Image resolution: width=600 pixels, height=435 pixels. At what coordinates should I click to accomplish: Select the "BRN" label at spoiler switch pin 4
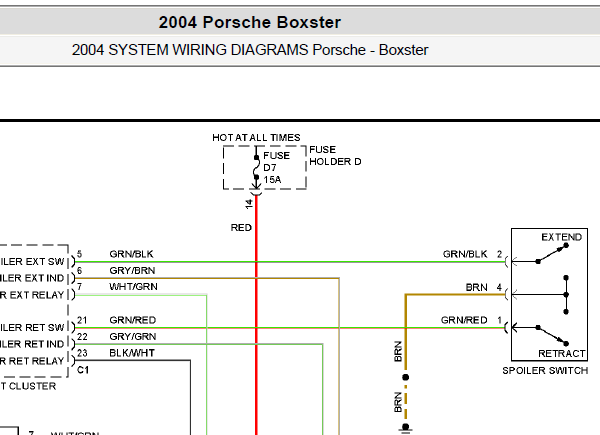point(476,287)
